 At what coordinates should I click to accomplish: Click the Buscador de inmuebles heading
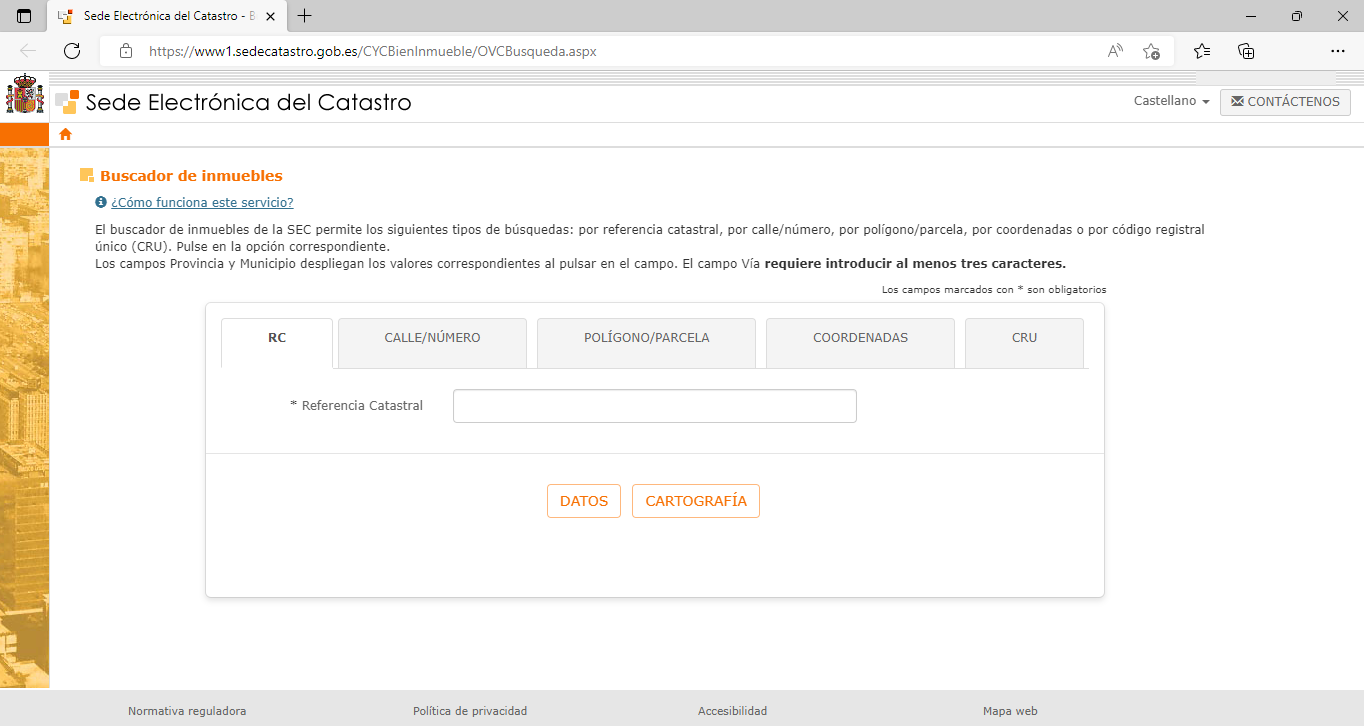191,176
